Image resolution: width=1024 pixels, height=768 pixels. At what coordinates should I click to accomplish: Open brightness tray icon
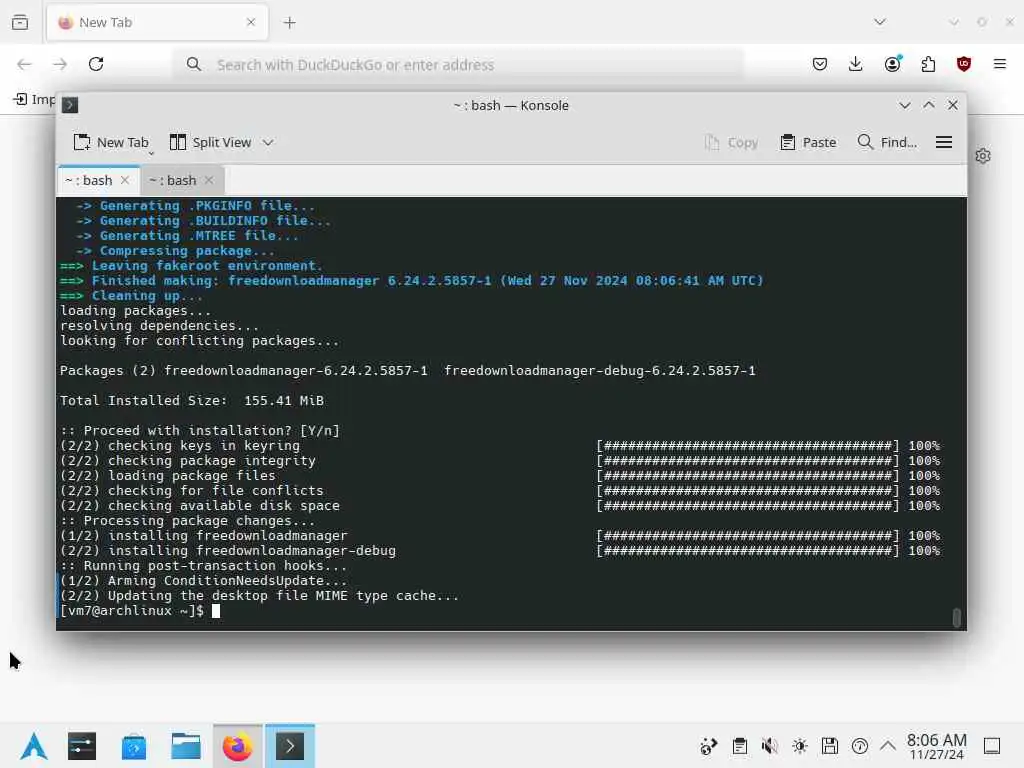click(x=799, y=746)
